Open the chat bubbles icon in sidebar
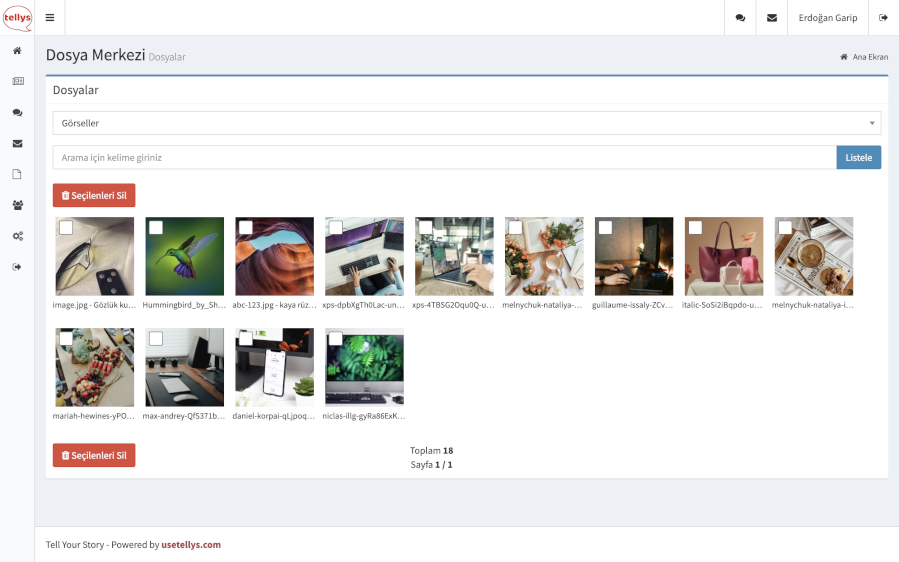Viewport: 899px width, 562px height. click(x=17, y=113)
